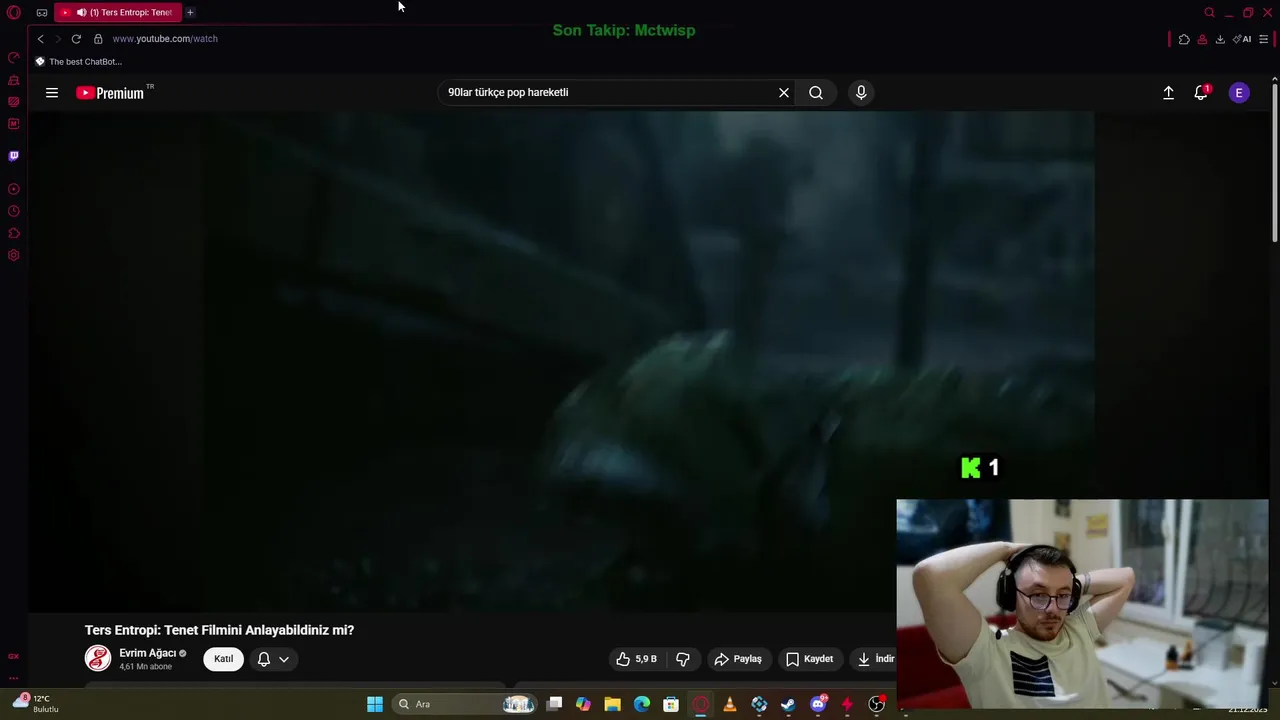The height and width of the screenshot is (720, 1280).
Task: Open browser extensions toolbar icon
Action: [x=1184, y=39]
